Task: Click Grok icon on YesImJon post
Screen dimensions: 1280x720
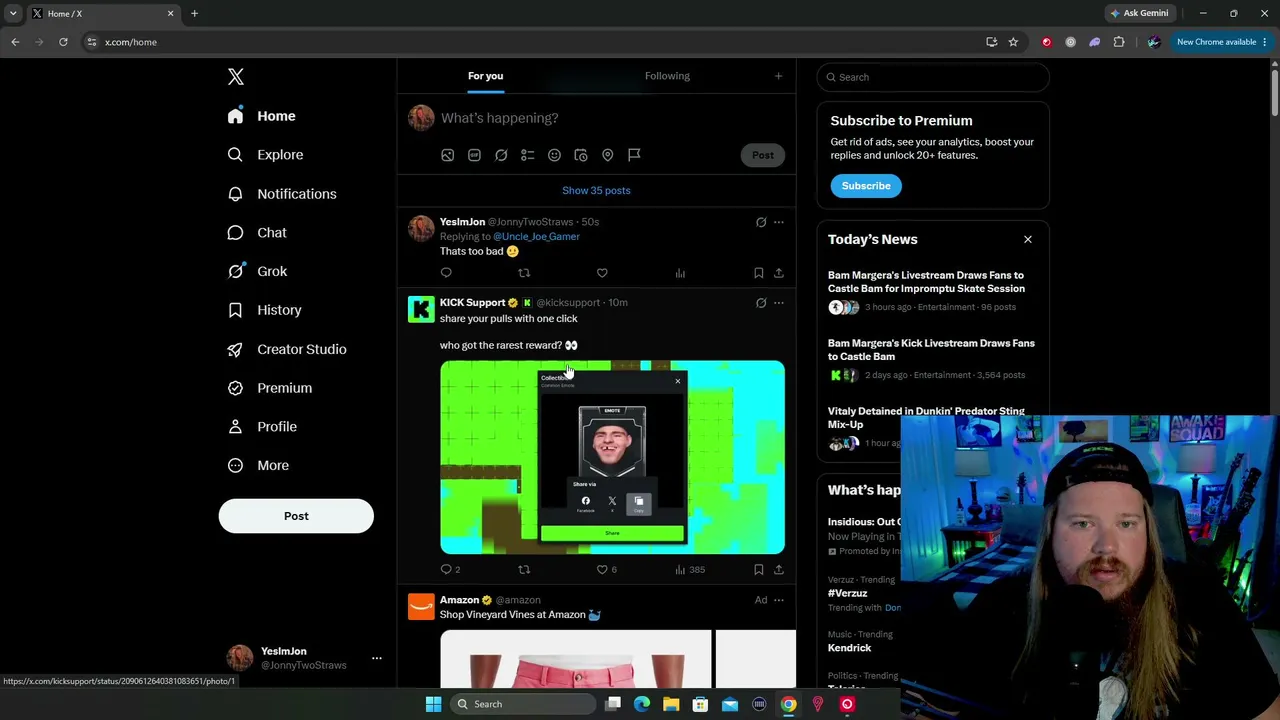Action: tap(761, 222)
